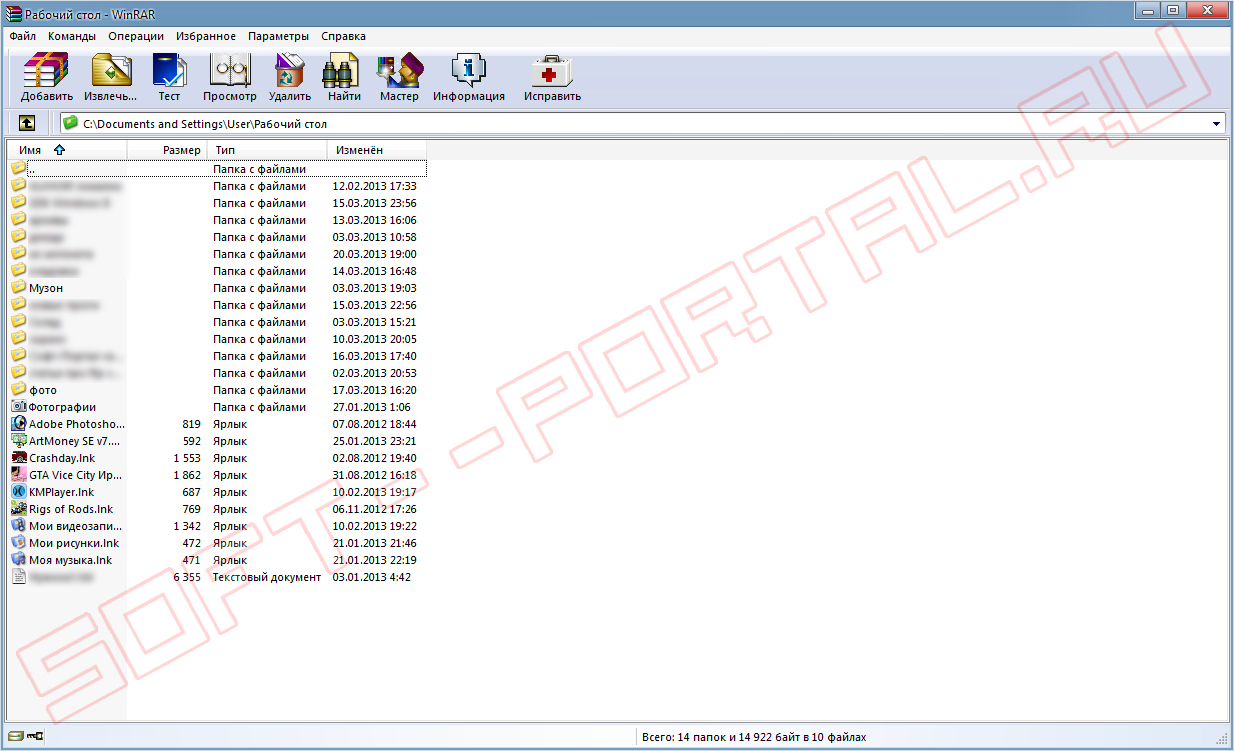Screen dimensions: 1234x751
Task: Click the drive icon in the status bar
Action: [x=15, y=737]
